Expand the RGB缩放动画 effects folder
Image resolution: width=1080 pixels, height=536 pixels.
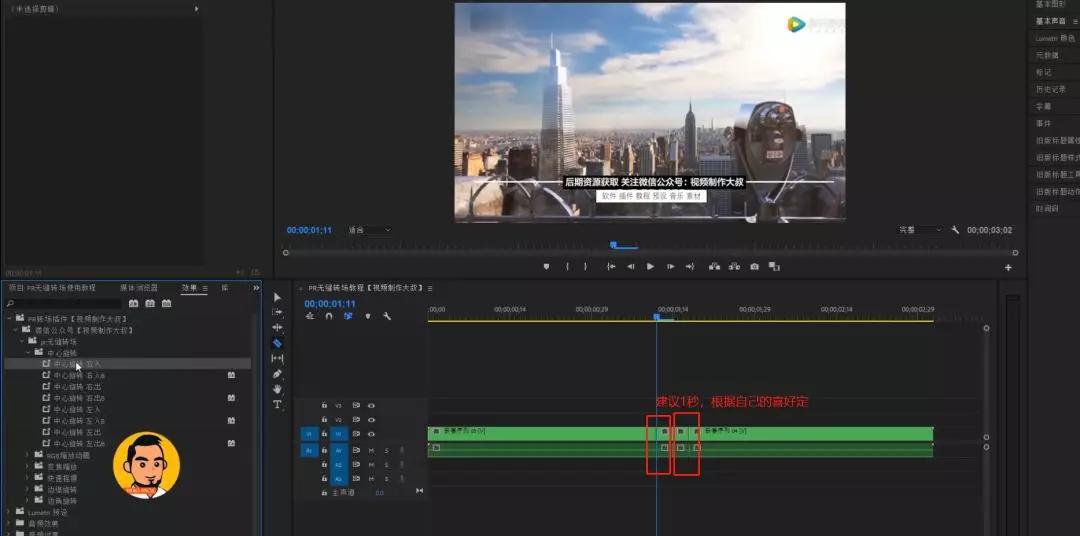pyautogui.click(x=28, y=455)
